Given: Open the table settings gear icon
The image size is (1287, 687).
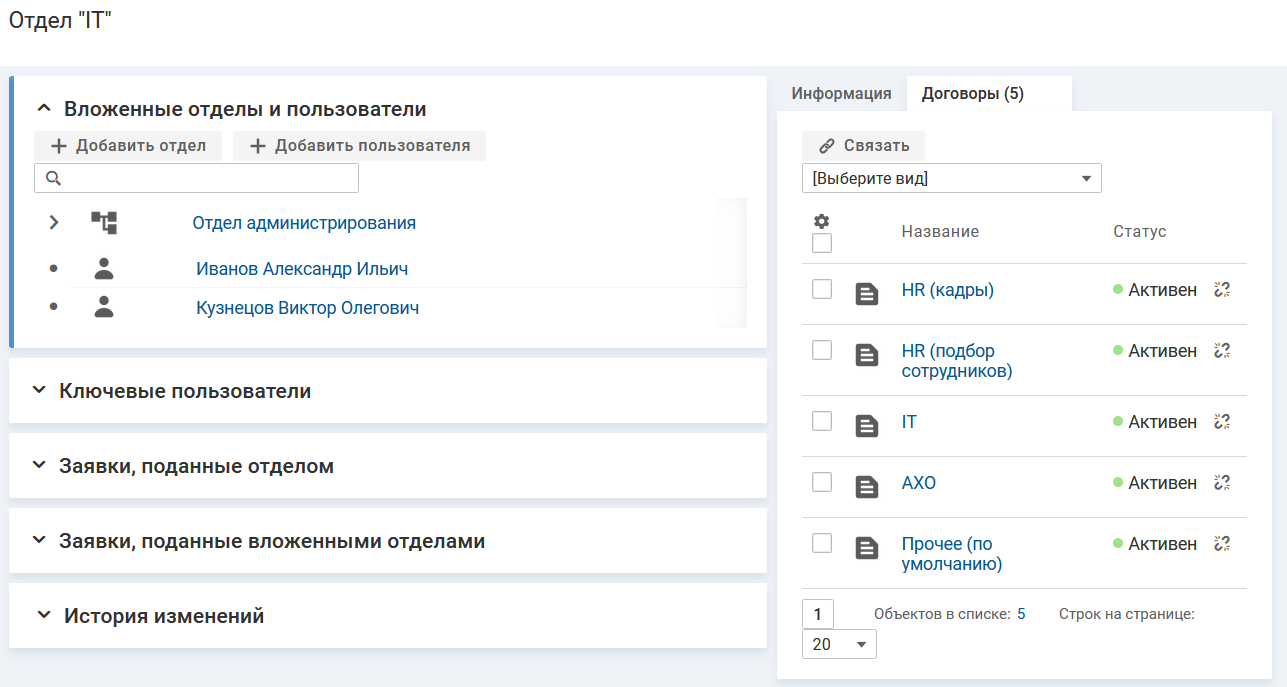Looking at the screenshot, I should 822,222.
